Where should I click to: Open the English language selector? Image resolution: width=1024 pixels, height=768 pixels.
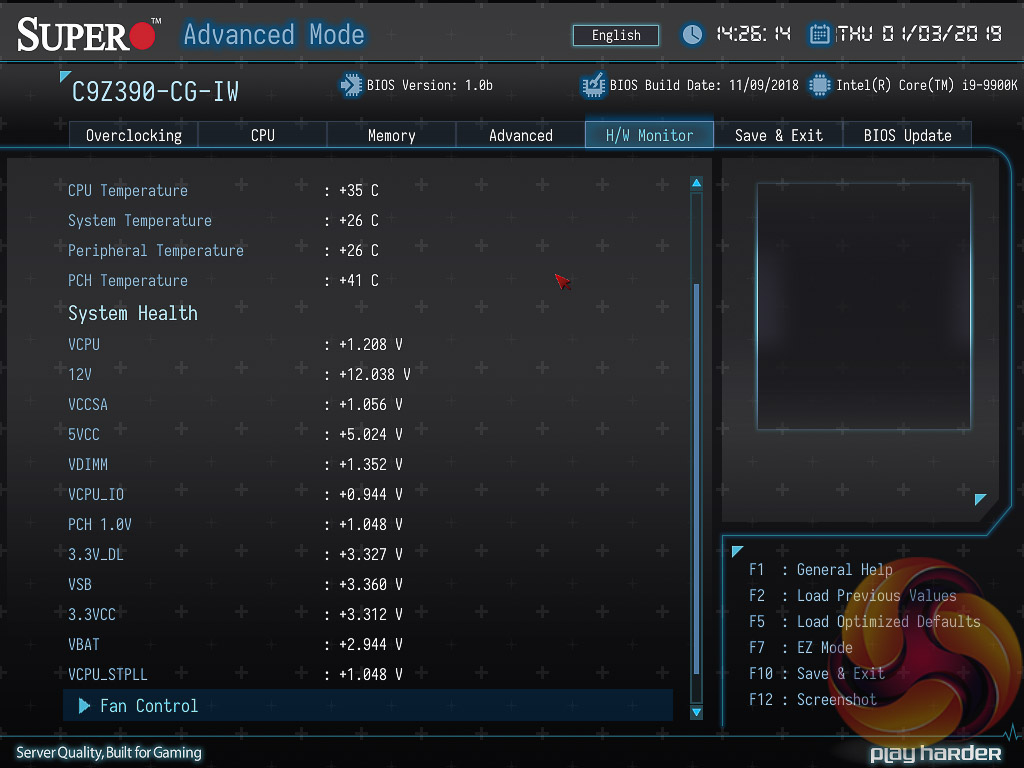click(x=616, y=35)
